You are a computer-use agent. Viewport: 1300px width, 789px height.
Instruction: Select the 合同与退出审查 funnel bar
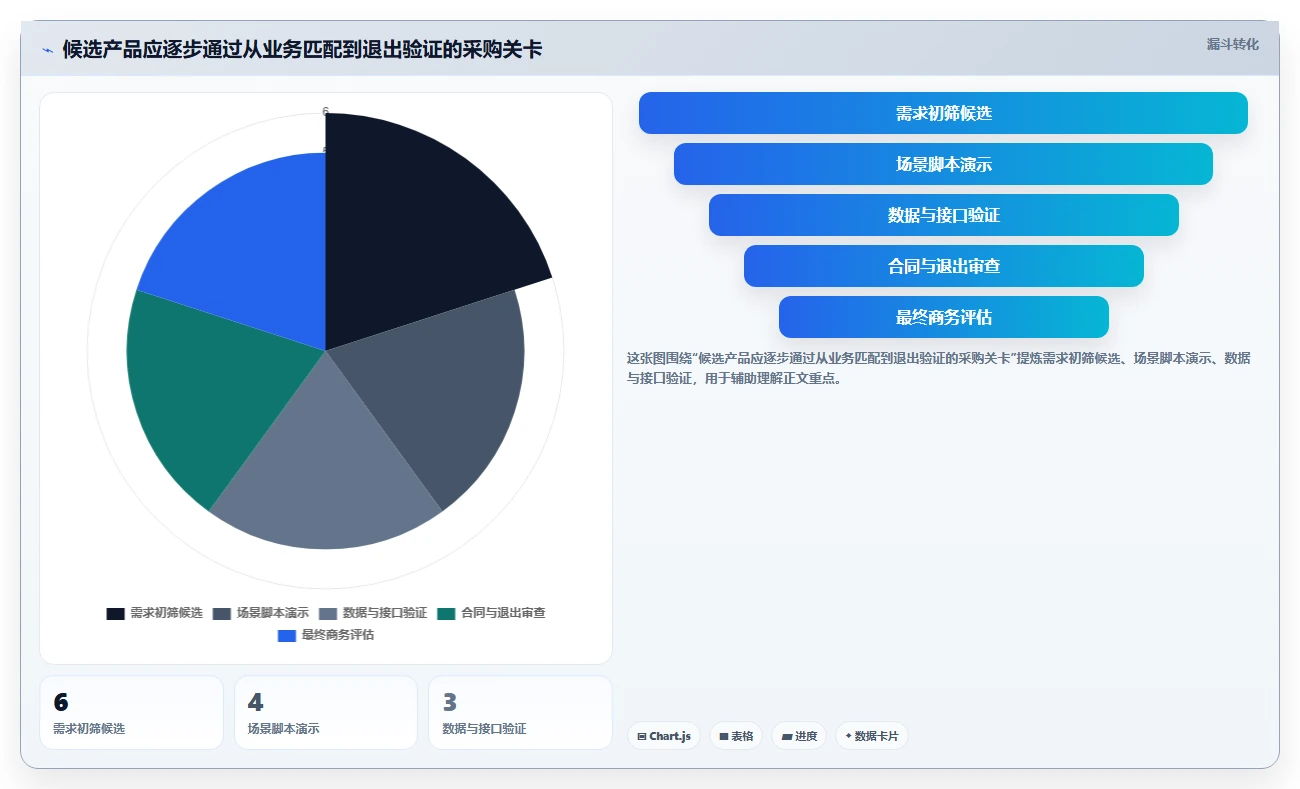click(x=943, y=266)
